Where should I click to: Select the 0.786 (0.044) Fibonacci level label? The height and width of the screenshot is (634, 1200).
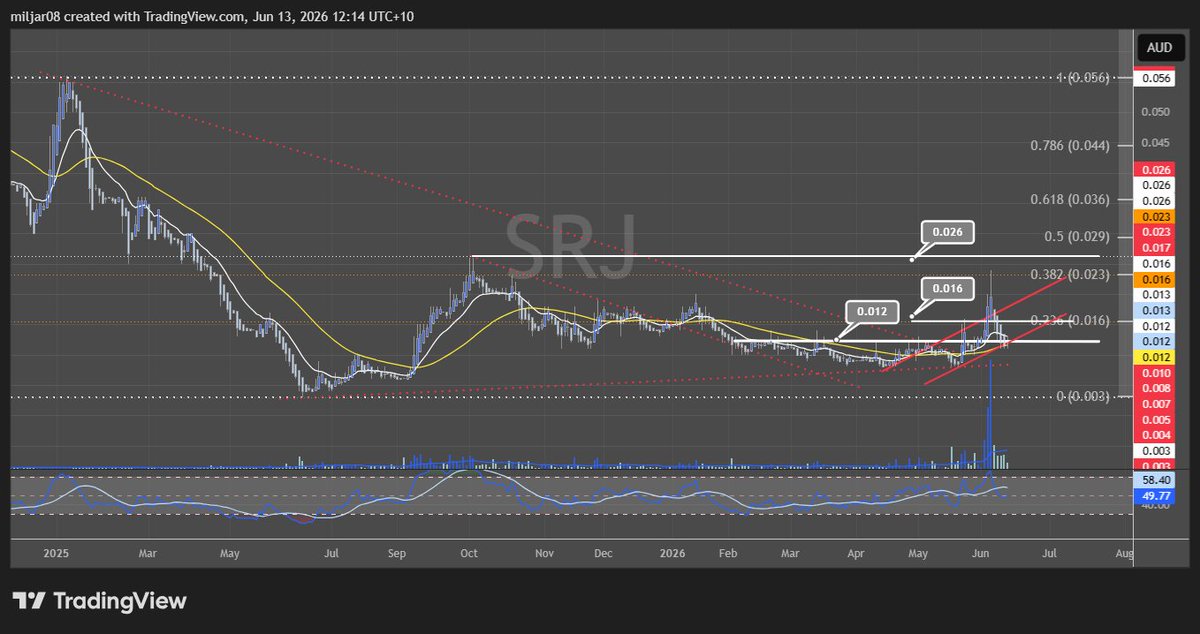[x=1070, y=145]
